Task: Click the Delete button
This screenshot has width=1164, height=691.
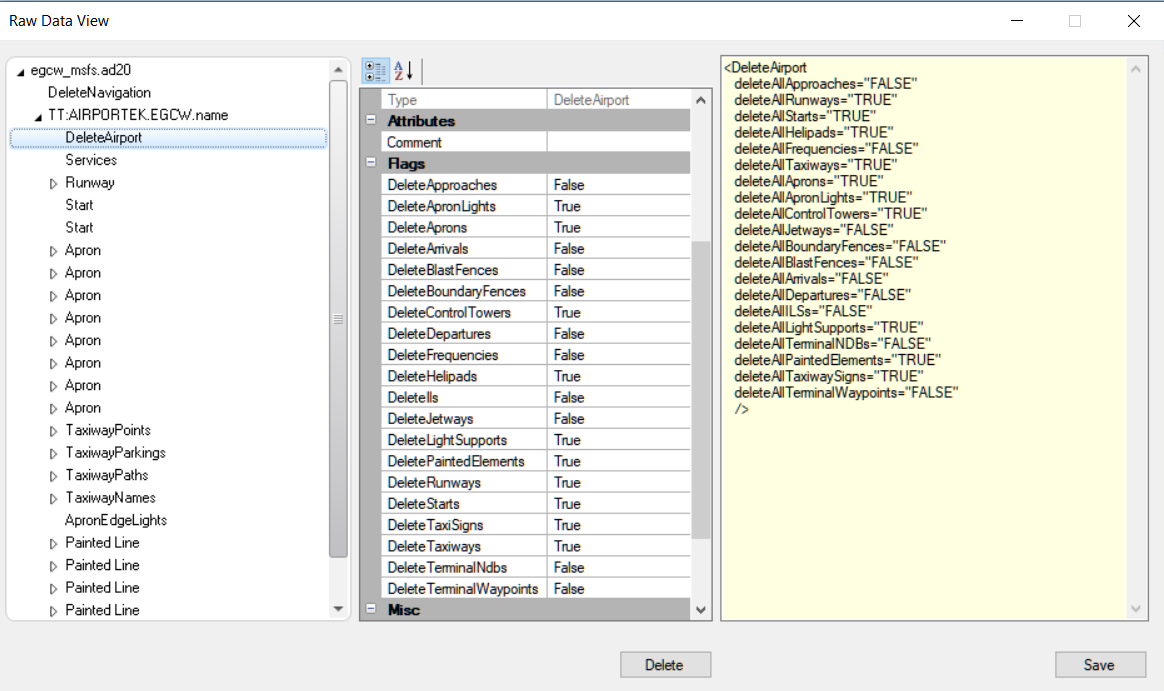Action: (x=665, y=664)
